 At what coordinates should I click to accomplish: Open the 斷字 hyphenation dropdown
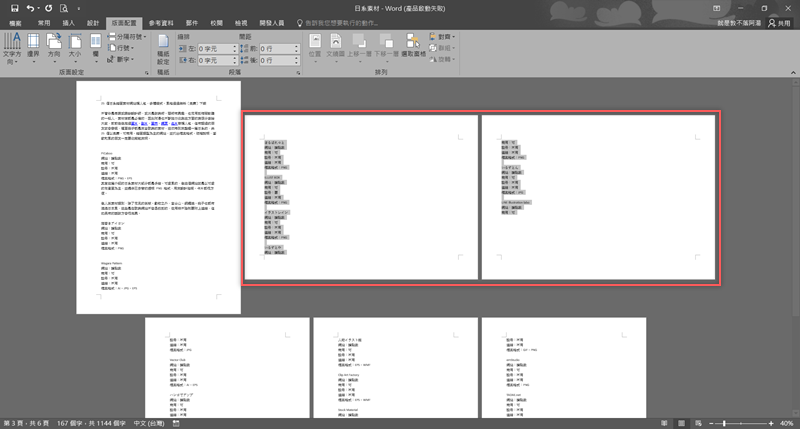121,59
